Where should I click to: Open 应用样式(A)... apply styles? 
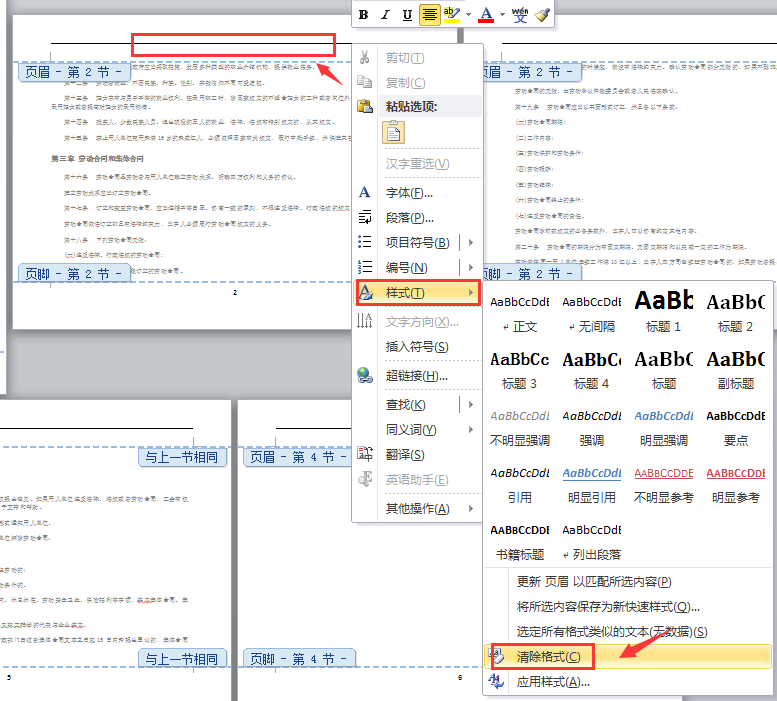553,682
